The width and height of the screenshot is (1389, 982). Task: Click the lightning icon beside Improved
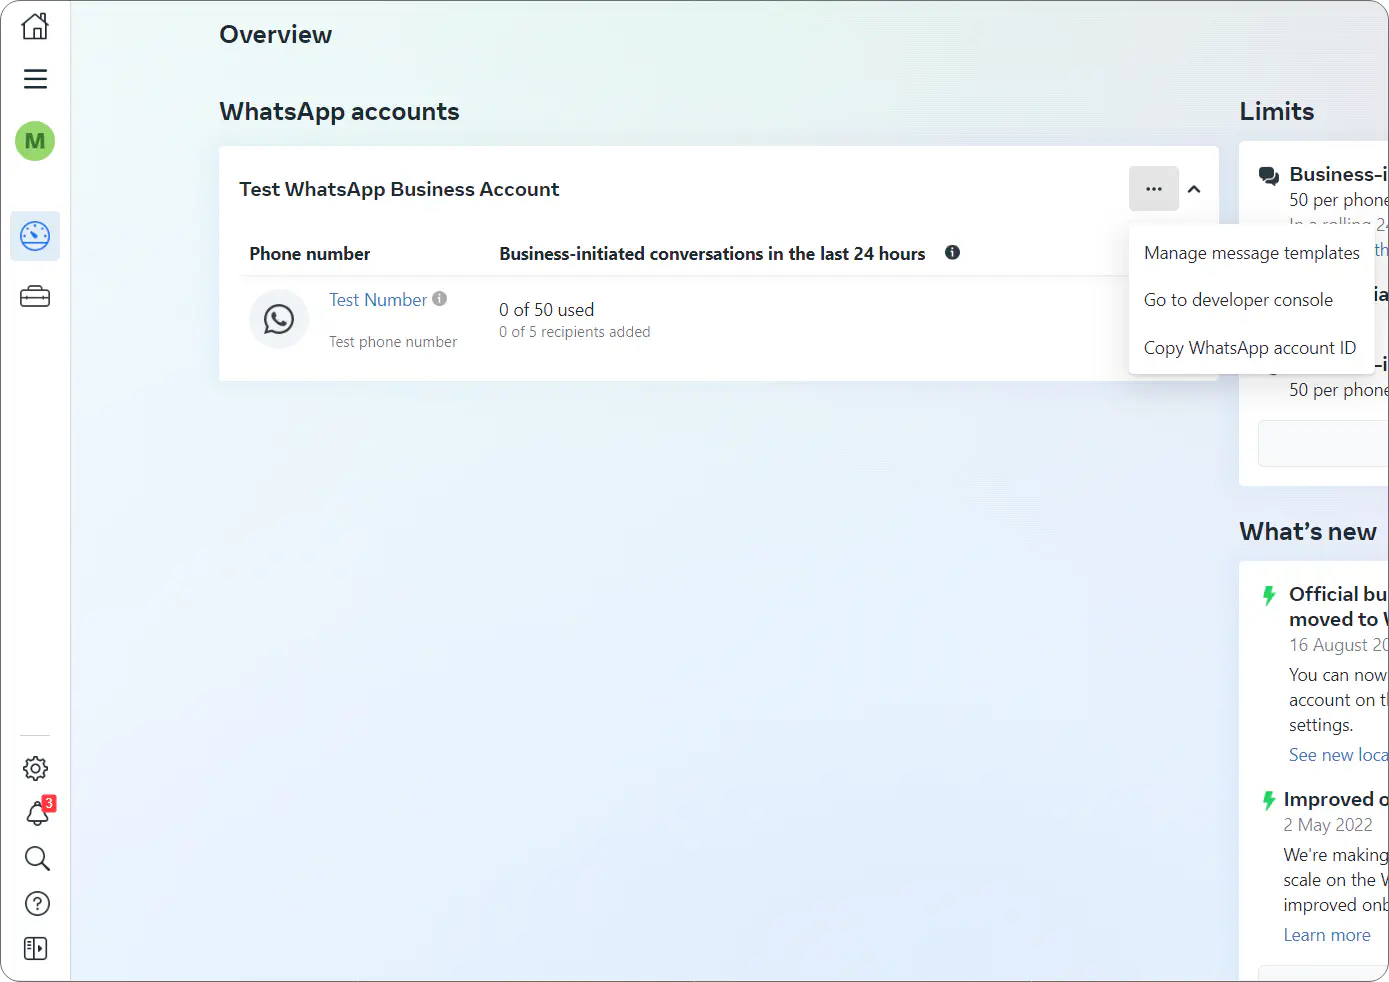coord(1268,800)
